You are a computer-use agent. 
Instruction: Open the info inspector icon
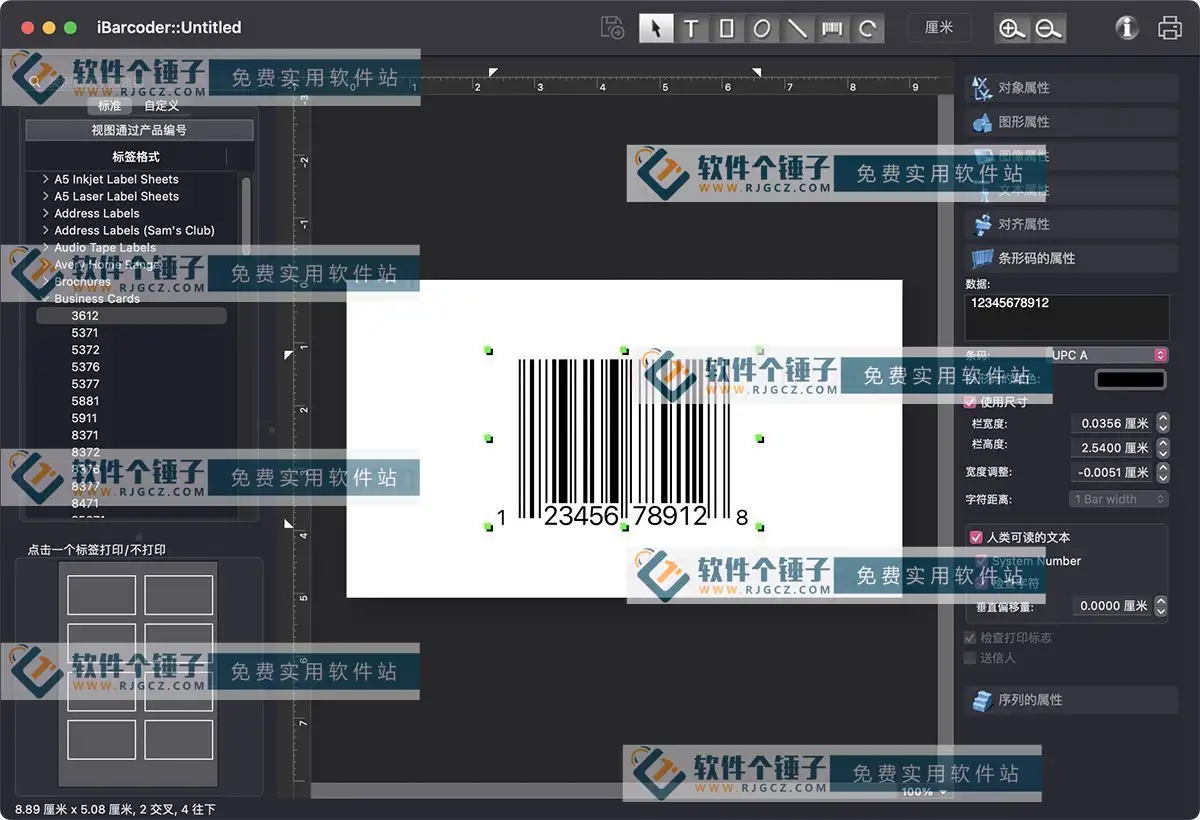(x=1127, y=28)
